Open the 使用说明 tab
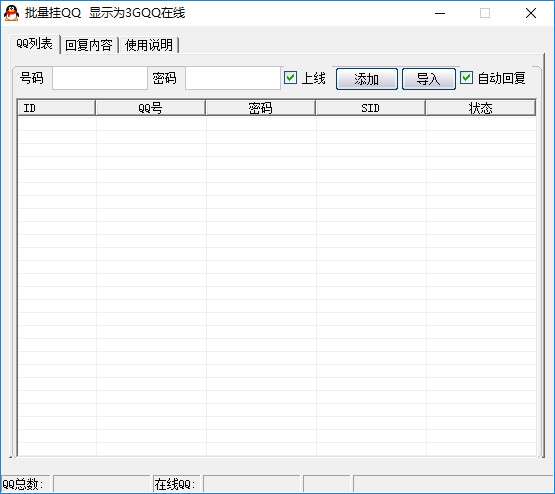Viewport: 555px width, 494px height. point(149,45)
